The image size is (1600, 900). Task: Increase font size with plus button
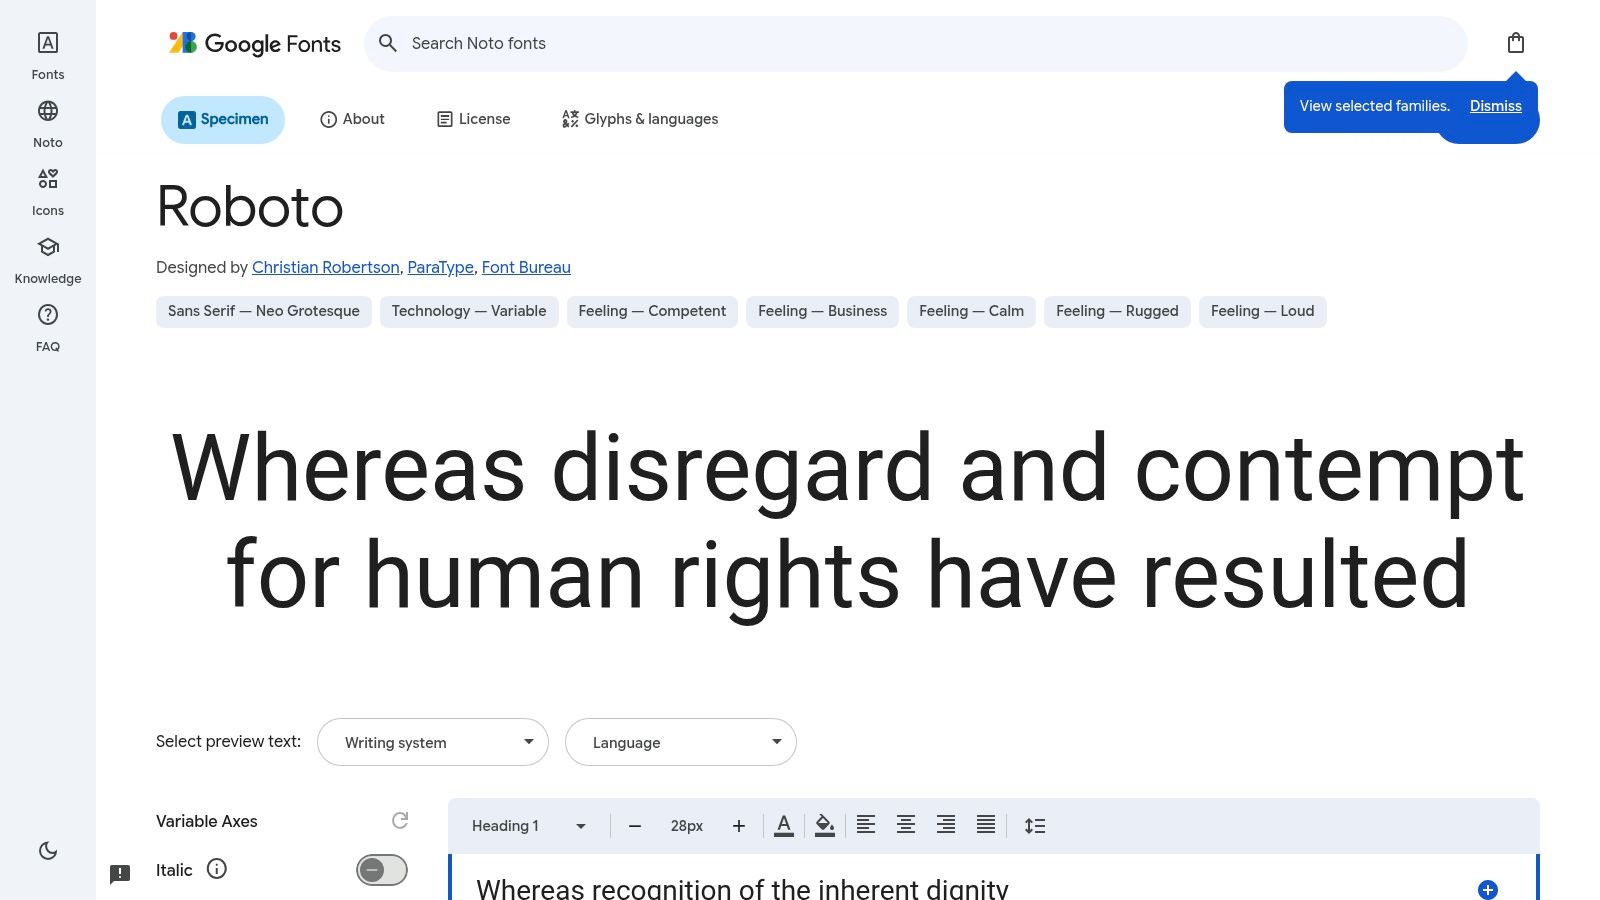[739, 826]
